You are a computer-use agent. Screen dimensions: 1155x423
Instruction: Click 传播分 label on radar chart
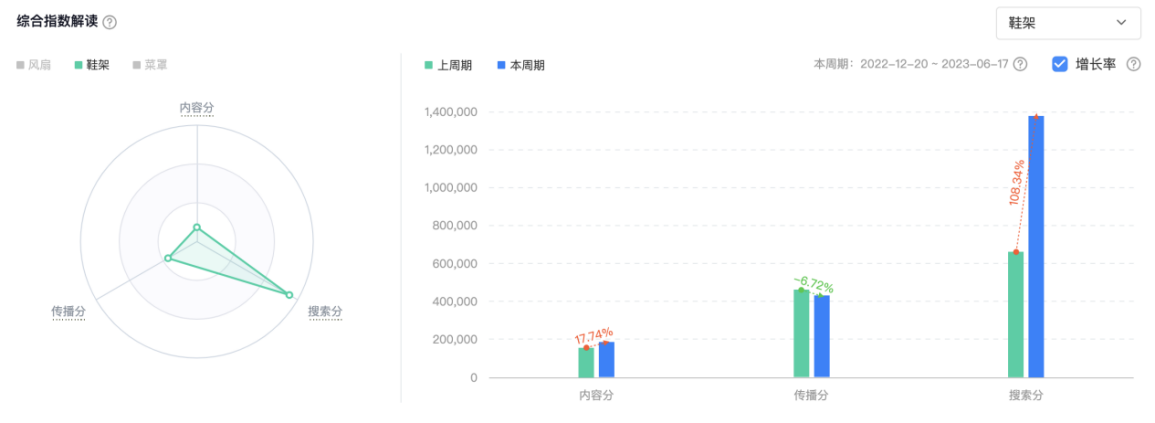coord(68,312)
